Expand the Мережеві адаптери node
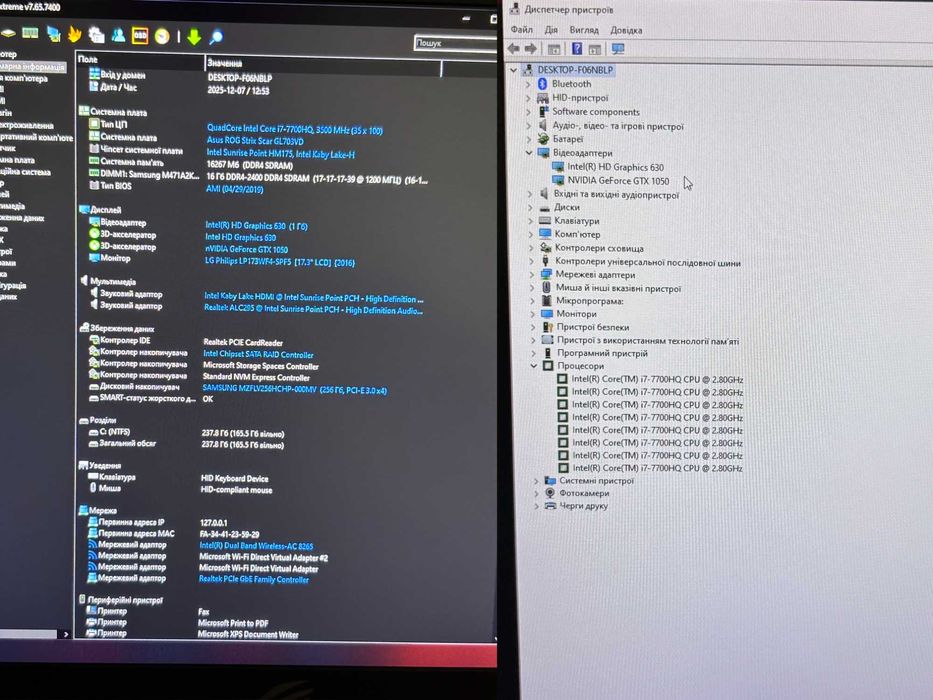 click(531, 275)
